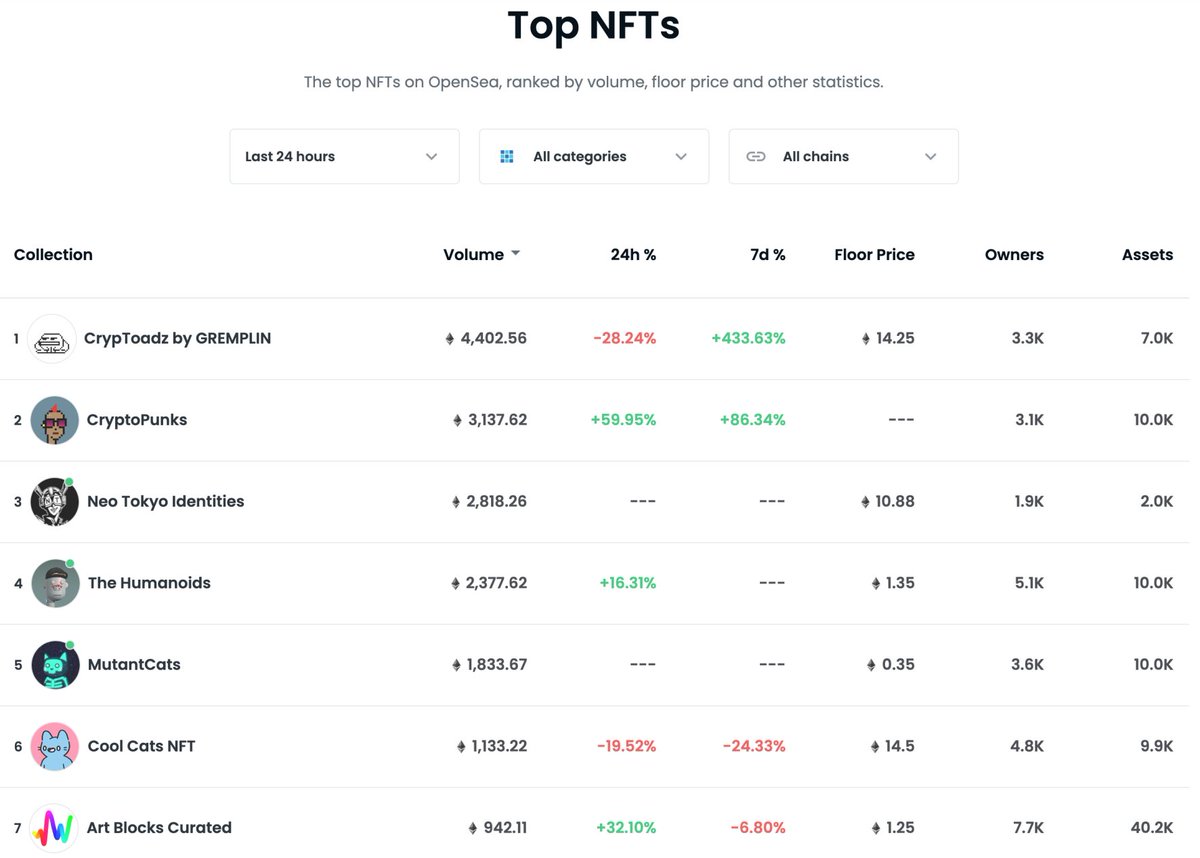Open the Neo Tokyo Identities collection

tap(165, 501)
